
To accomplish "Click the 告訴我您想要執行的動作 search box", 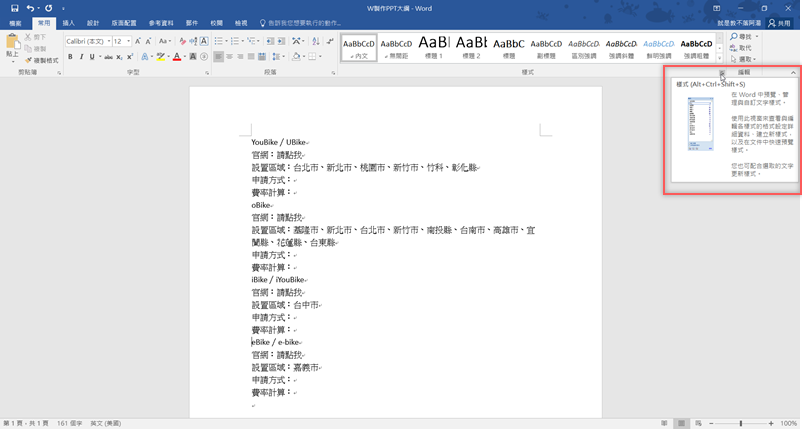I will point(301,23).
